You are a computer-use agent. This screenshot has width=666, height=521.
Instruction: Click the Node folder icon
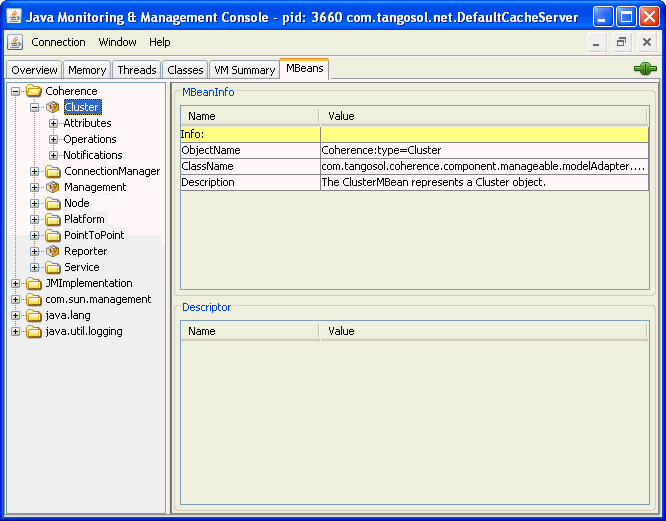(x=53, y=203)
